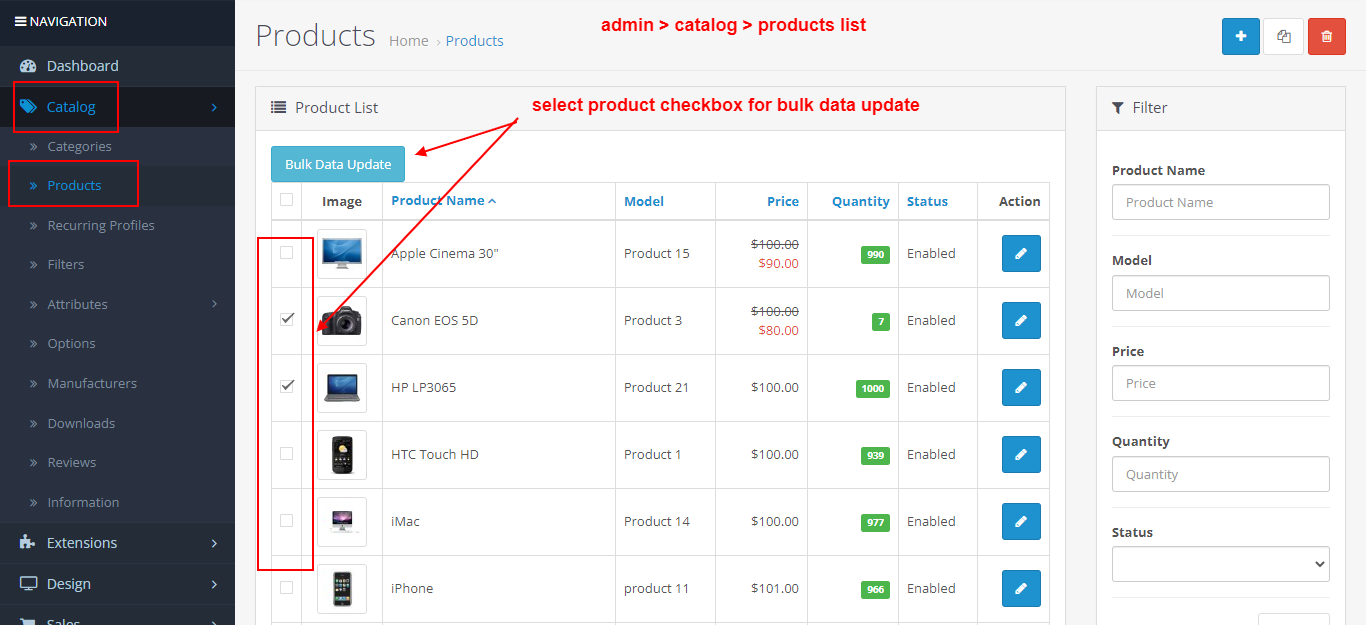
Task: Open Manufacturers in the Catalog menu
Action: 92,384
